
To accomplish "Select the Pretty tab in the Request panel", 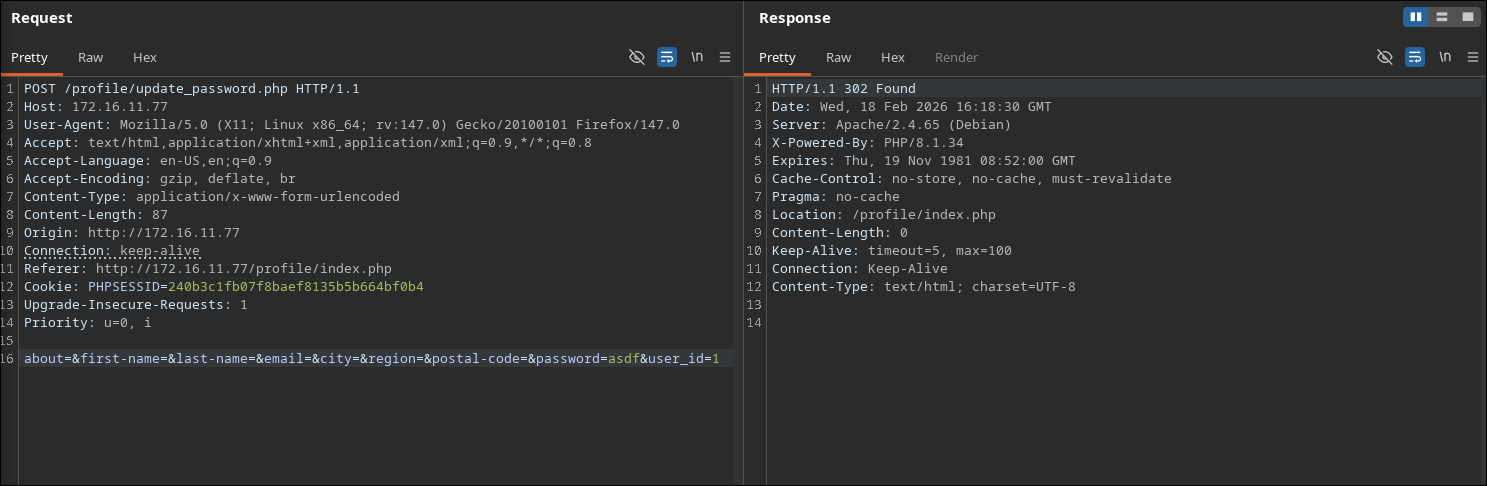I will pyautogui.click(x=29, y=57).
